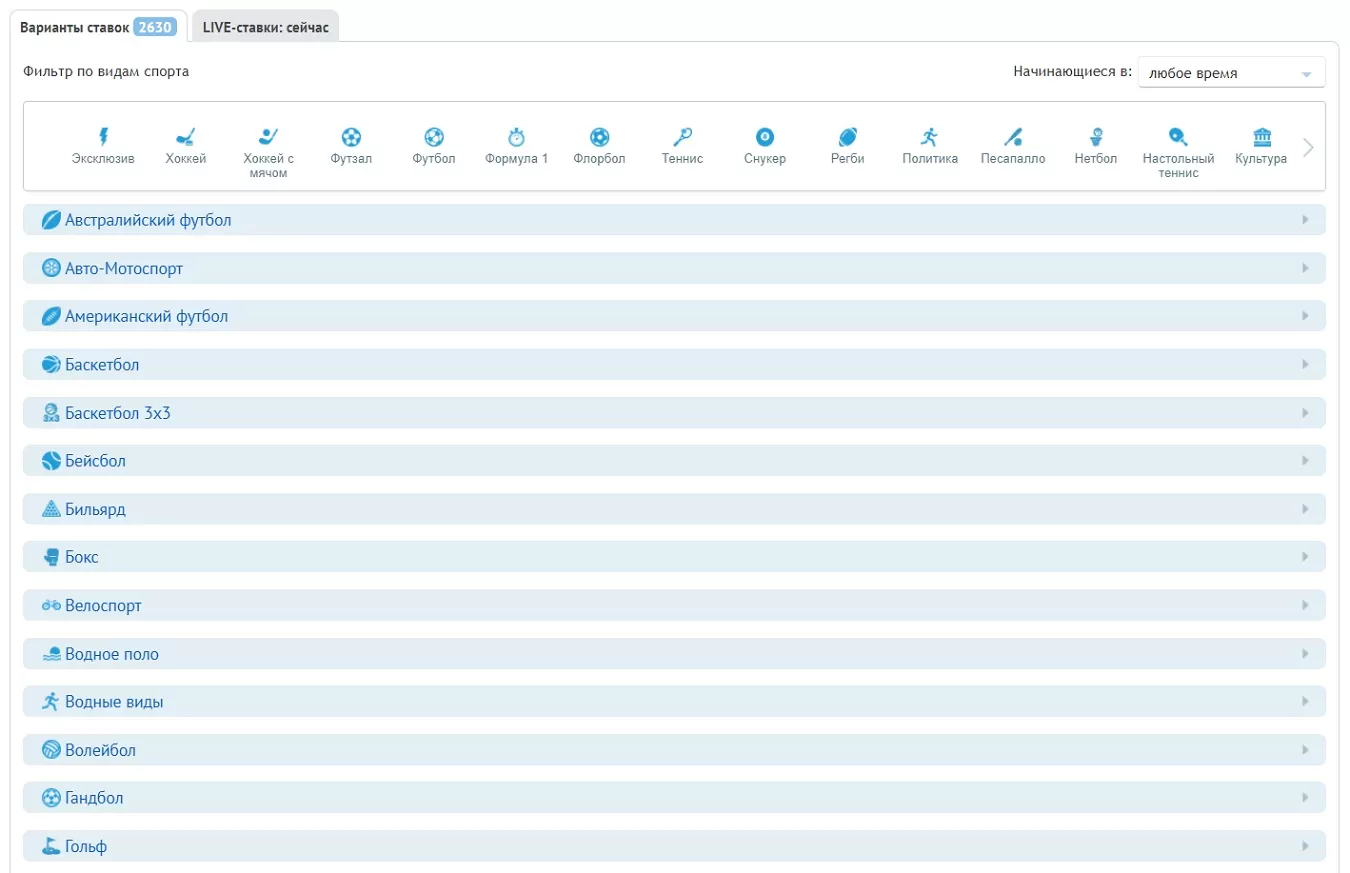Filter by Регби ball icon
The image size is (1350, 873).
[x=847, y=138]
